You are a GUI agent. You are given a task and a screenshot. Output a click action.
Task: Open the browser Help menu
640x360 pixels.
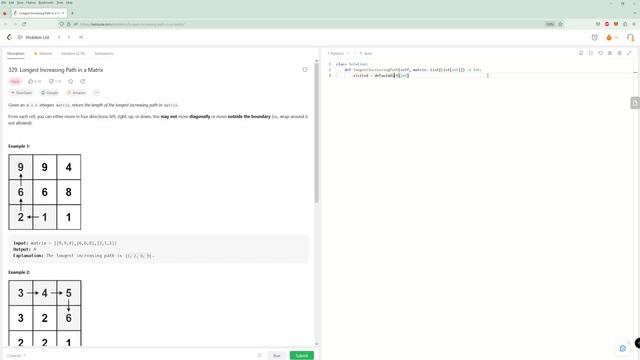[69, 2]
